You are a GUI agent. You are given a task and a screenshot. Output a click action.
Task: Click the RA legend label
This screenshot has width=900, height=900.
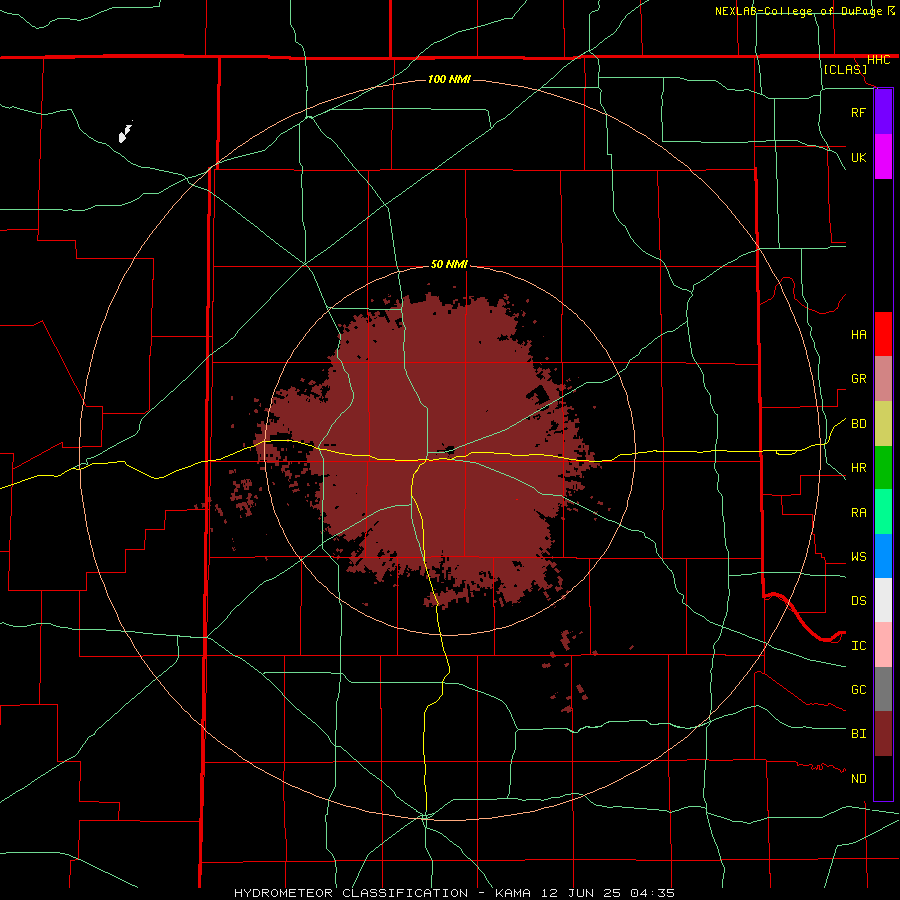[x=858, y=513]
